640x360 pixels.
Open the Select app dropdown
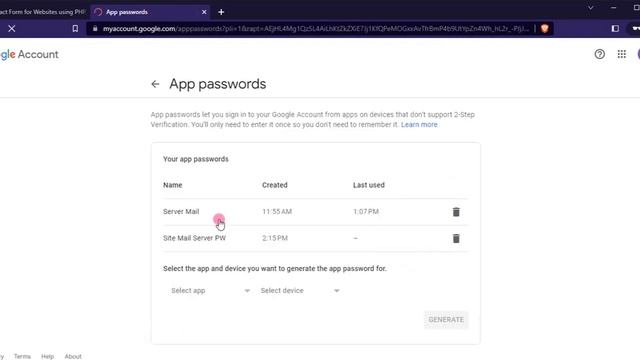[x=210, y=291]
